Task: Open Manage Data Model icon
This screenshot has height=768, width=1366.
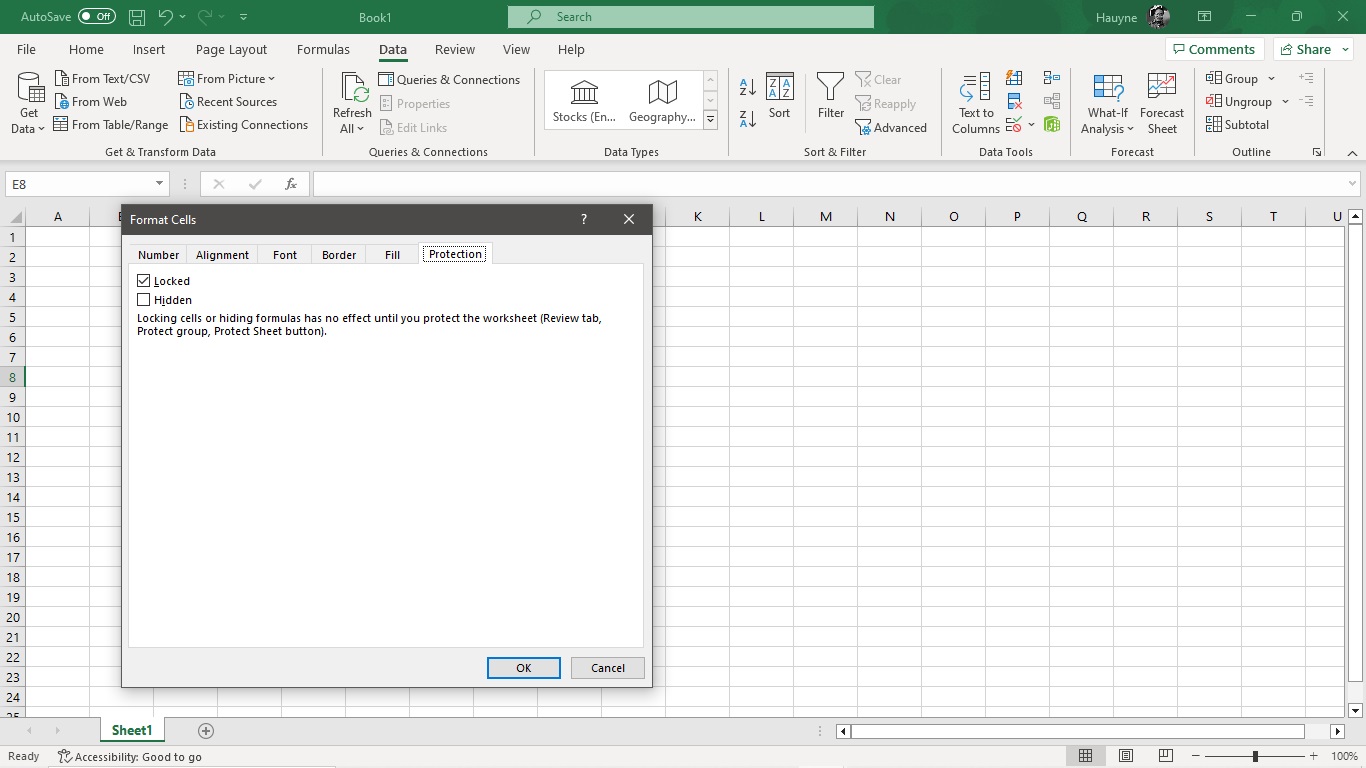Action: coord(1051,124)
